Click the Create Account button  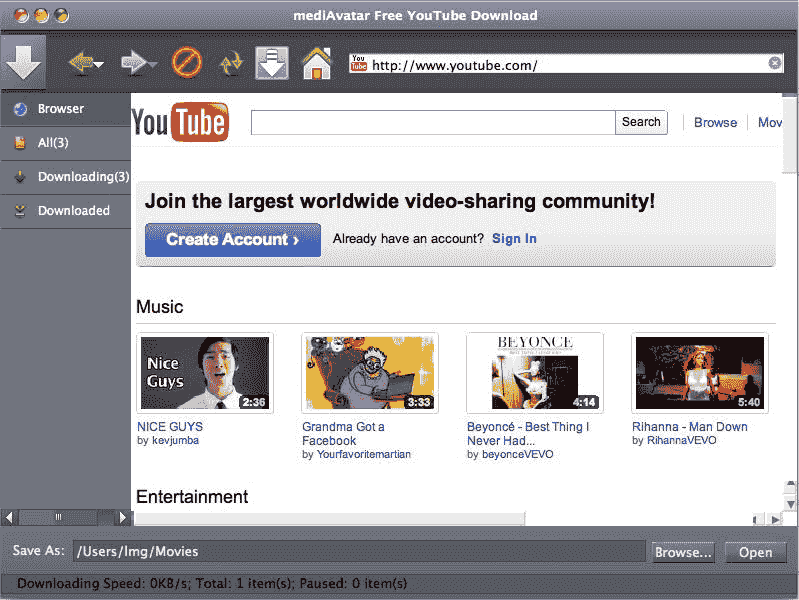(233, 240)
